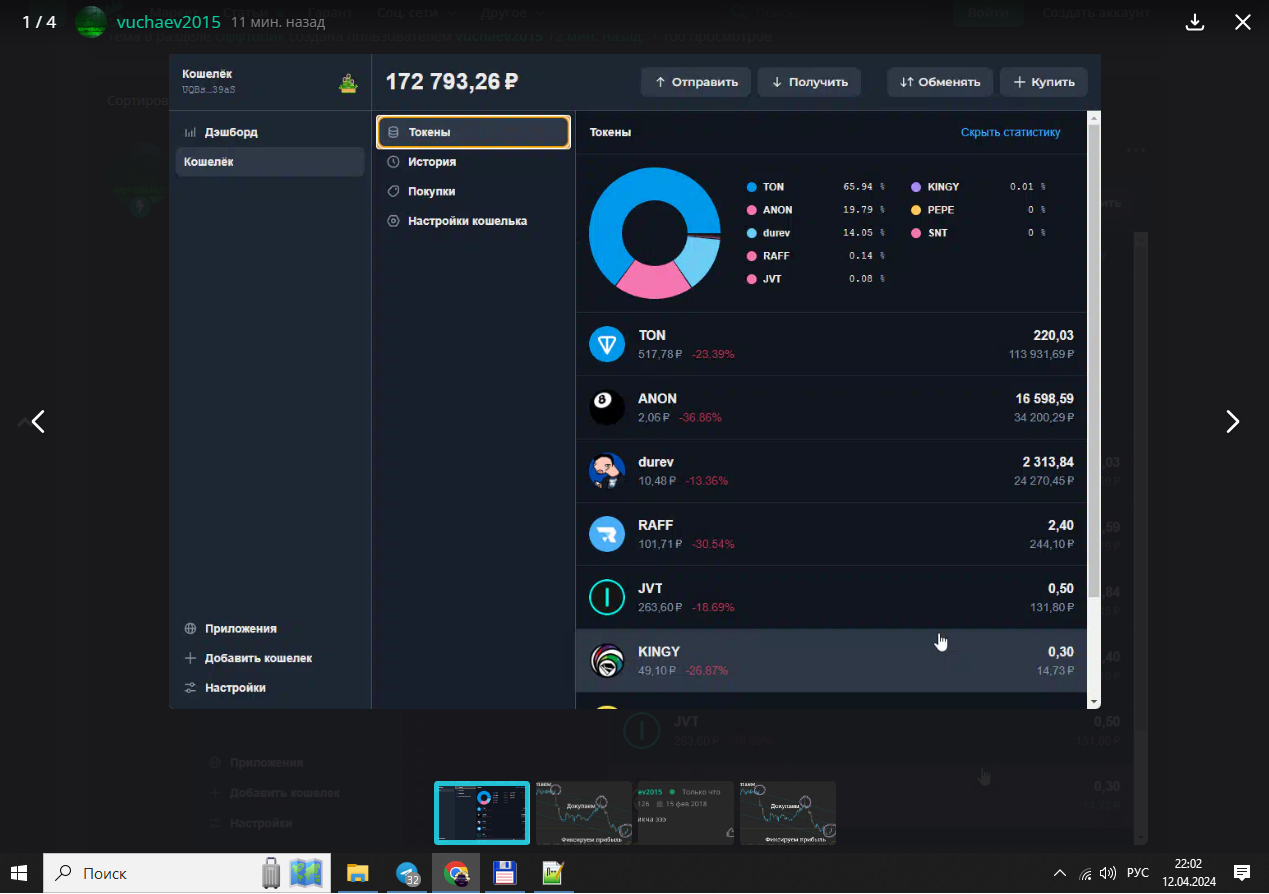Select the Токены tab in wallet menu
Viewport: 1269px width, 894px height.
click(473, 132)
